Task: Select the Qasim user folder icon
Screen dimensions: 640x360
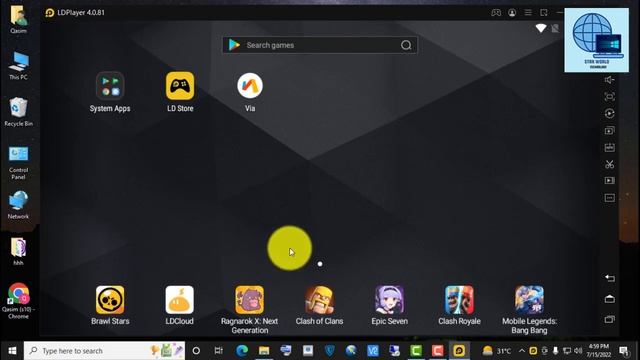Action: coord(18,19)
